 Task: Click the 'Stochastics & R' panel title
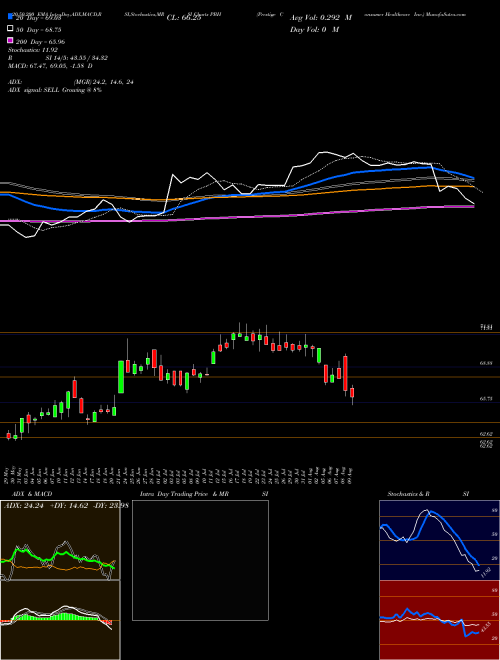409,494
